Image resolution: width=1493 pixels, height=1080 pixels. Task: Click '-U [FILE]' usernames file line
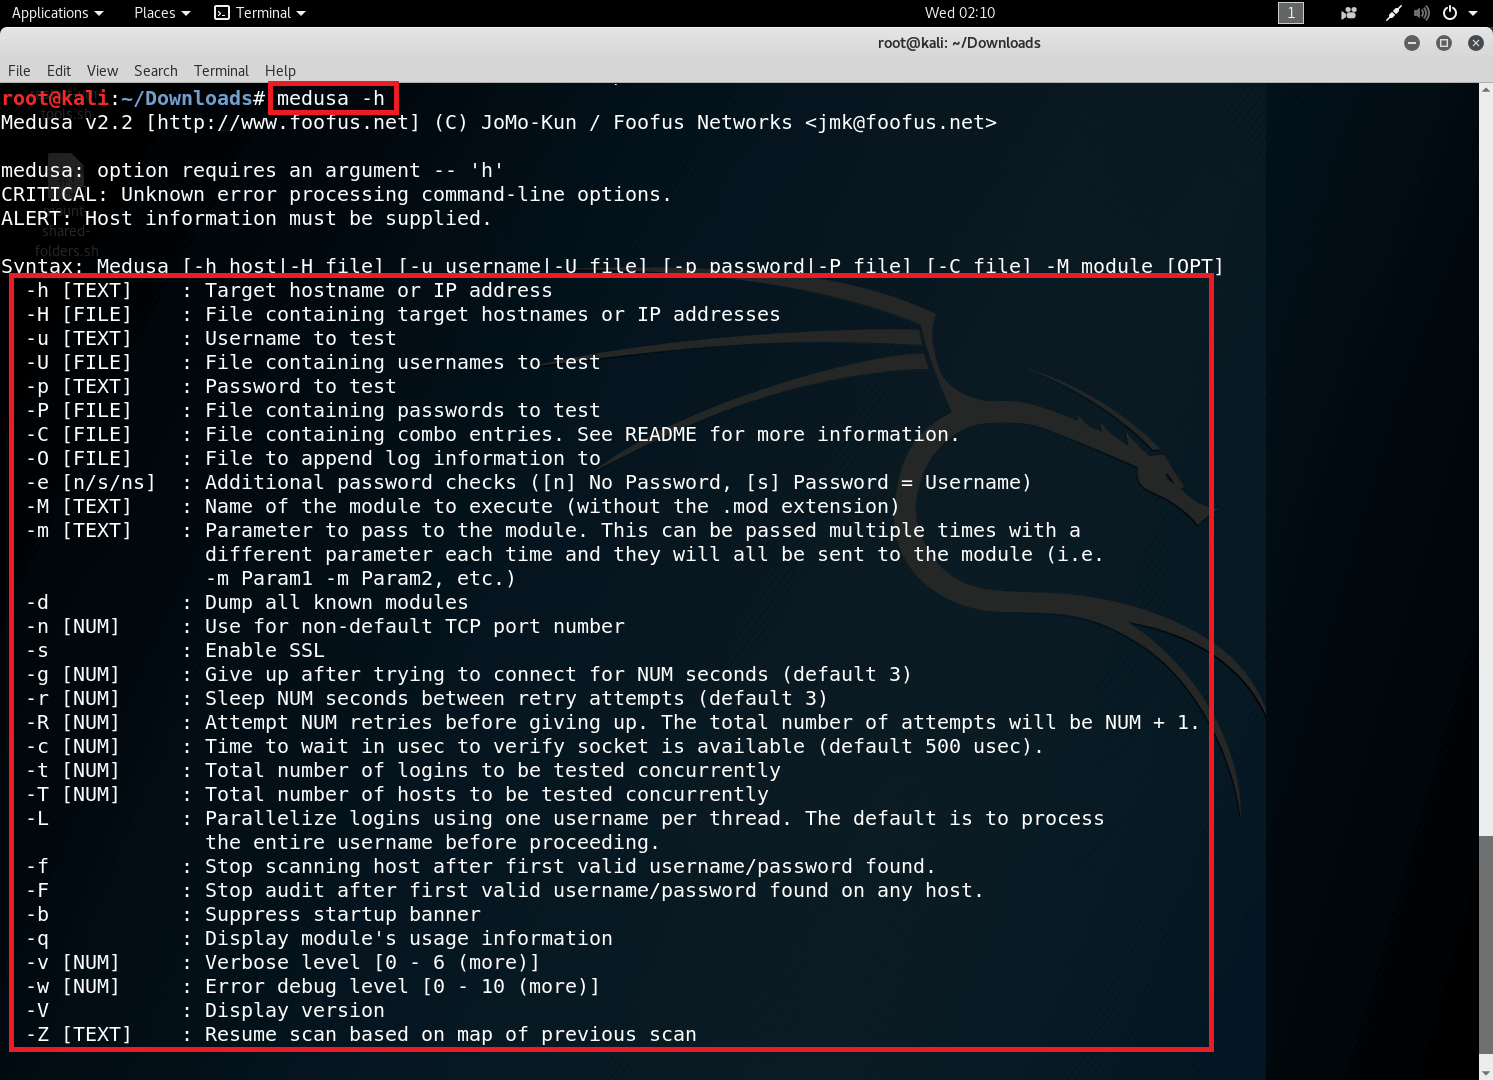click(313, 362)
